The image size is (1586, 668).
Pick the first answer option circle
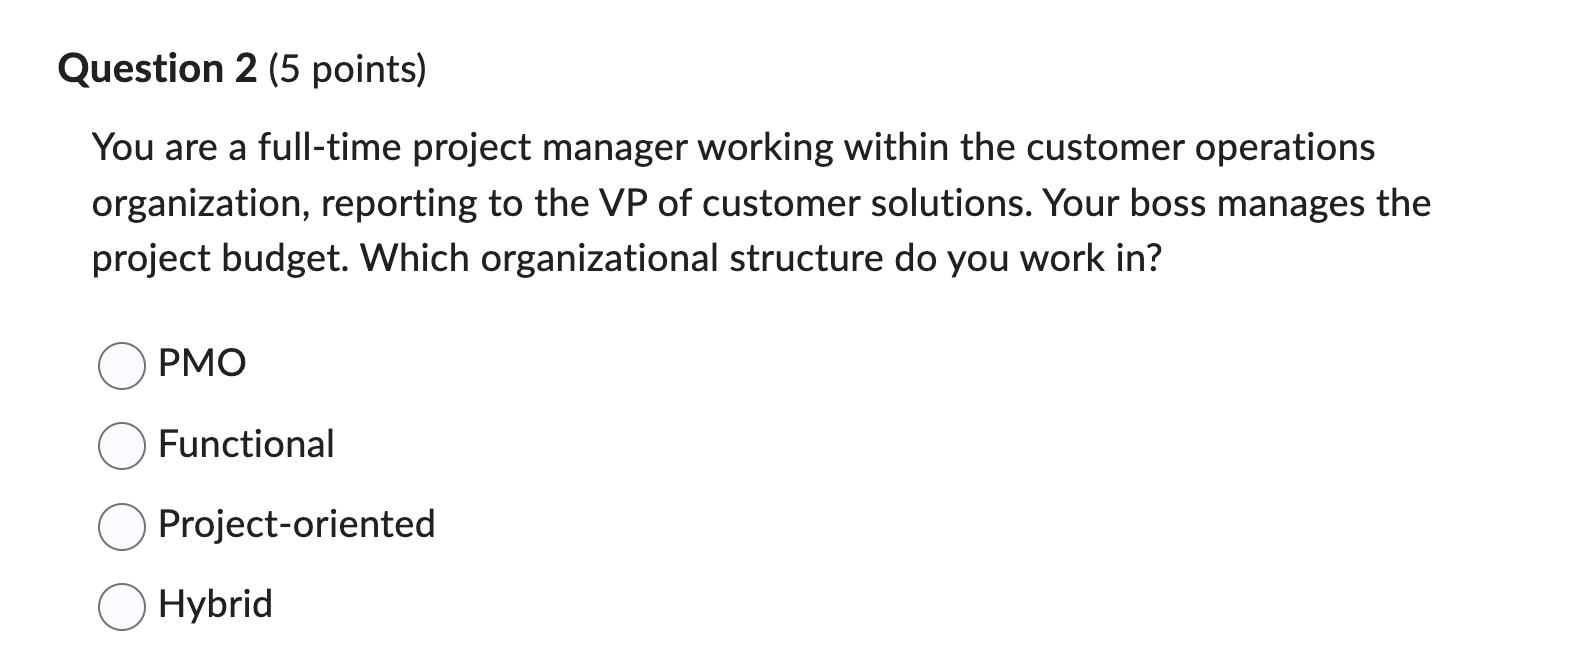pyautogui.click(x=122, y=367)
